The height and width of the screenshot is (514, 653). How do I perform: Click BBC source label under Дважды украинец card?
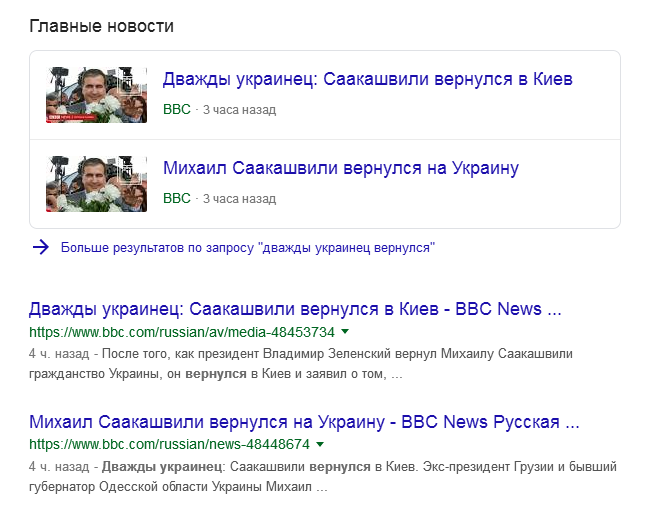click(x=177, y=109)
